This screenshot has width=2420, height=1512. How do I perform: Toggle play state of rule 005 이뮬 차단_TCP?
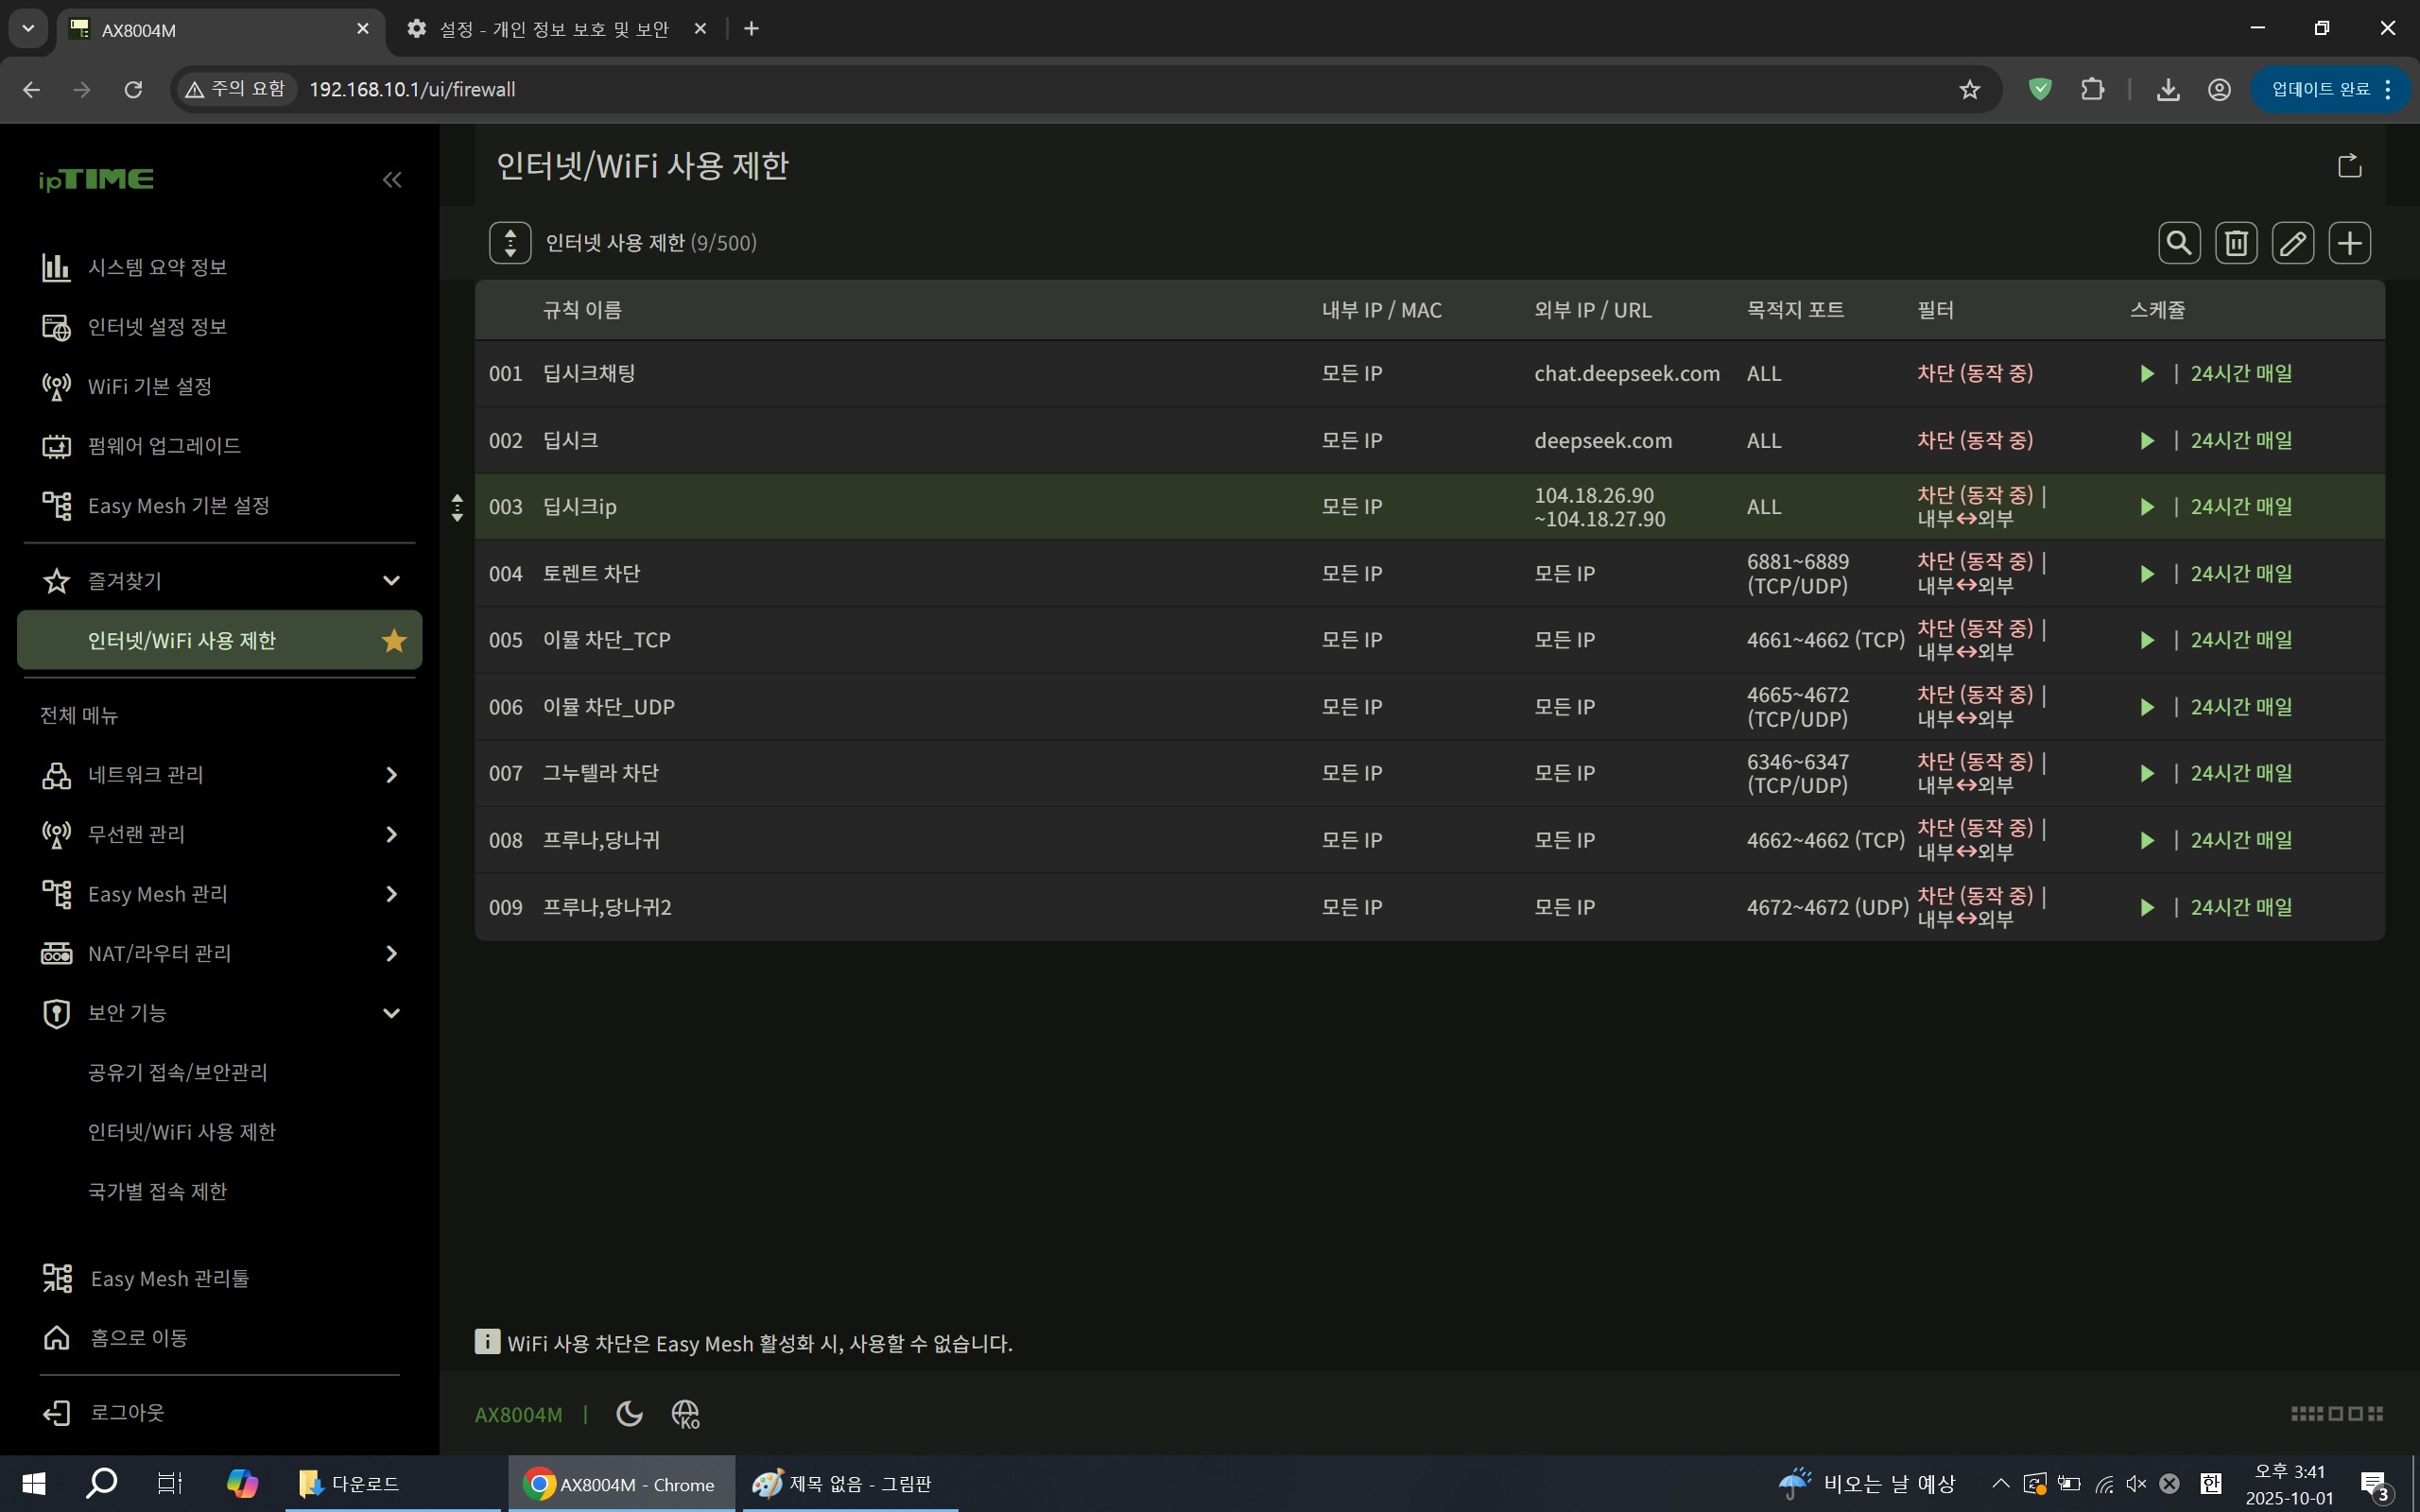tap(2146, 641)
